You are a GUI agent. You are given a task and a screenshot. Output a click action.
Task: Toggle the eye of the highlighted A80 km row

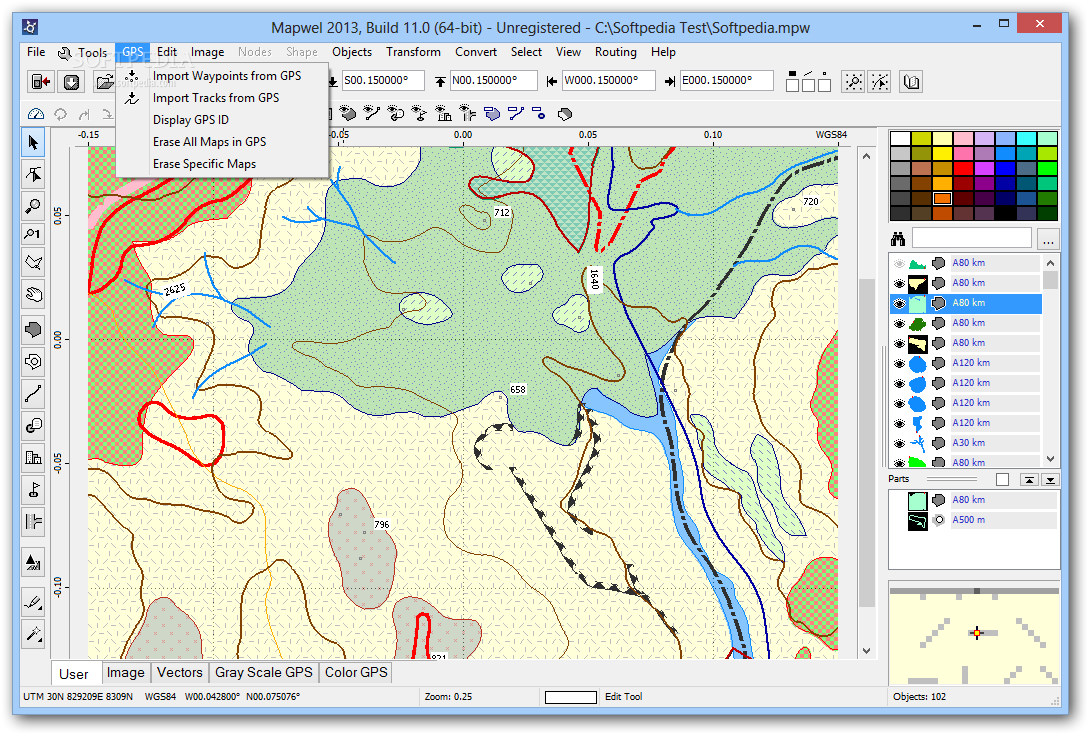click(899, 303)
